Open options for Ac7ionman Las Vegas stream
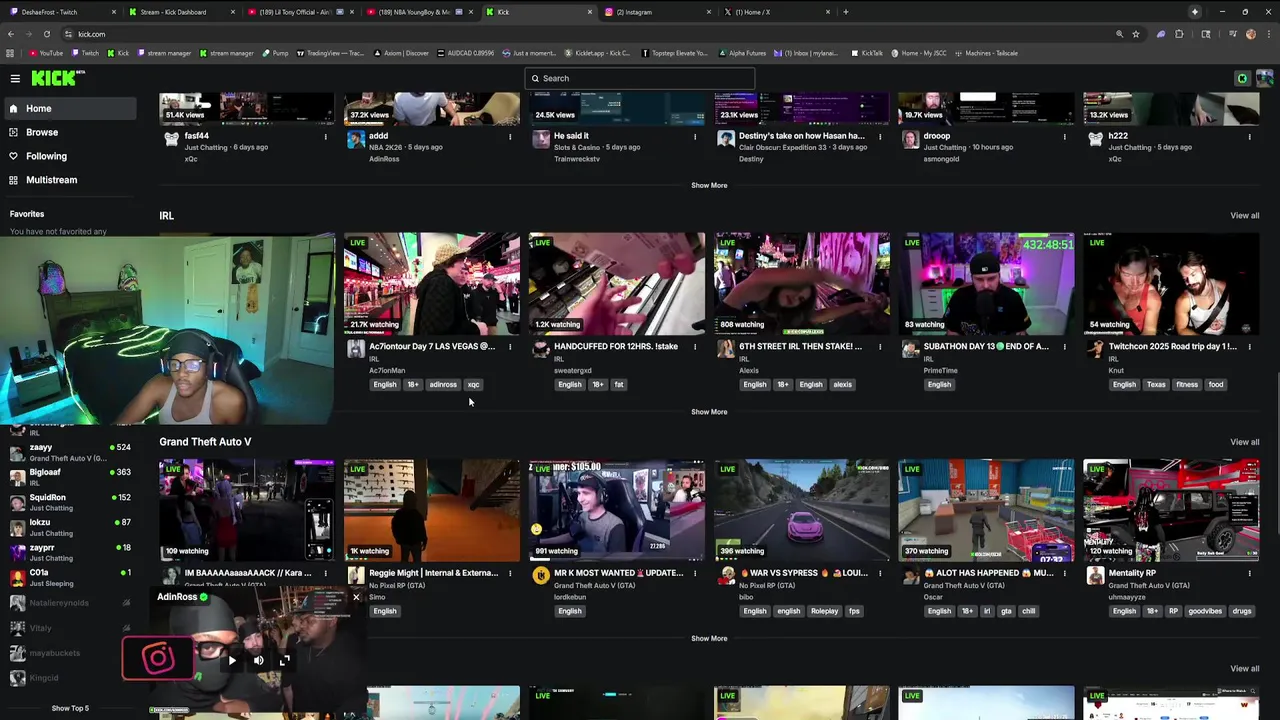The width and height of the screenshot is (1280, 720). 510,347
